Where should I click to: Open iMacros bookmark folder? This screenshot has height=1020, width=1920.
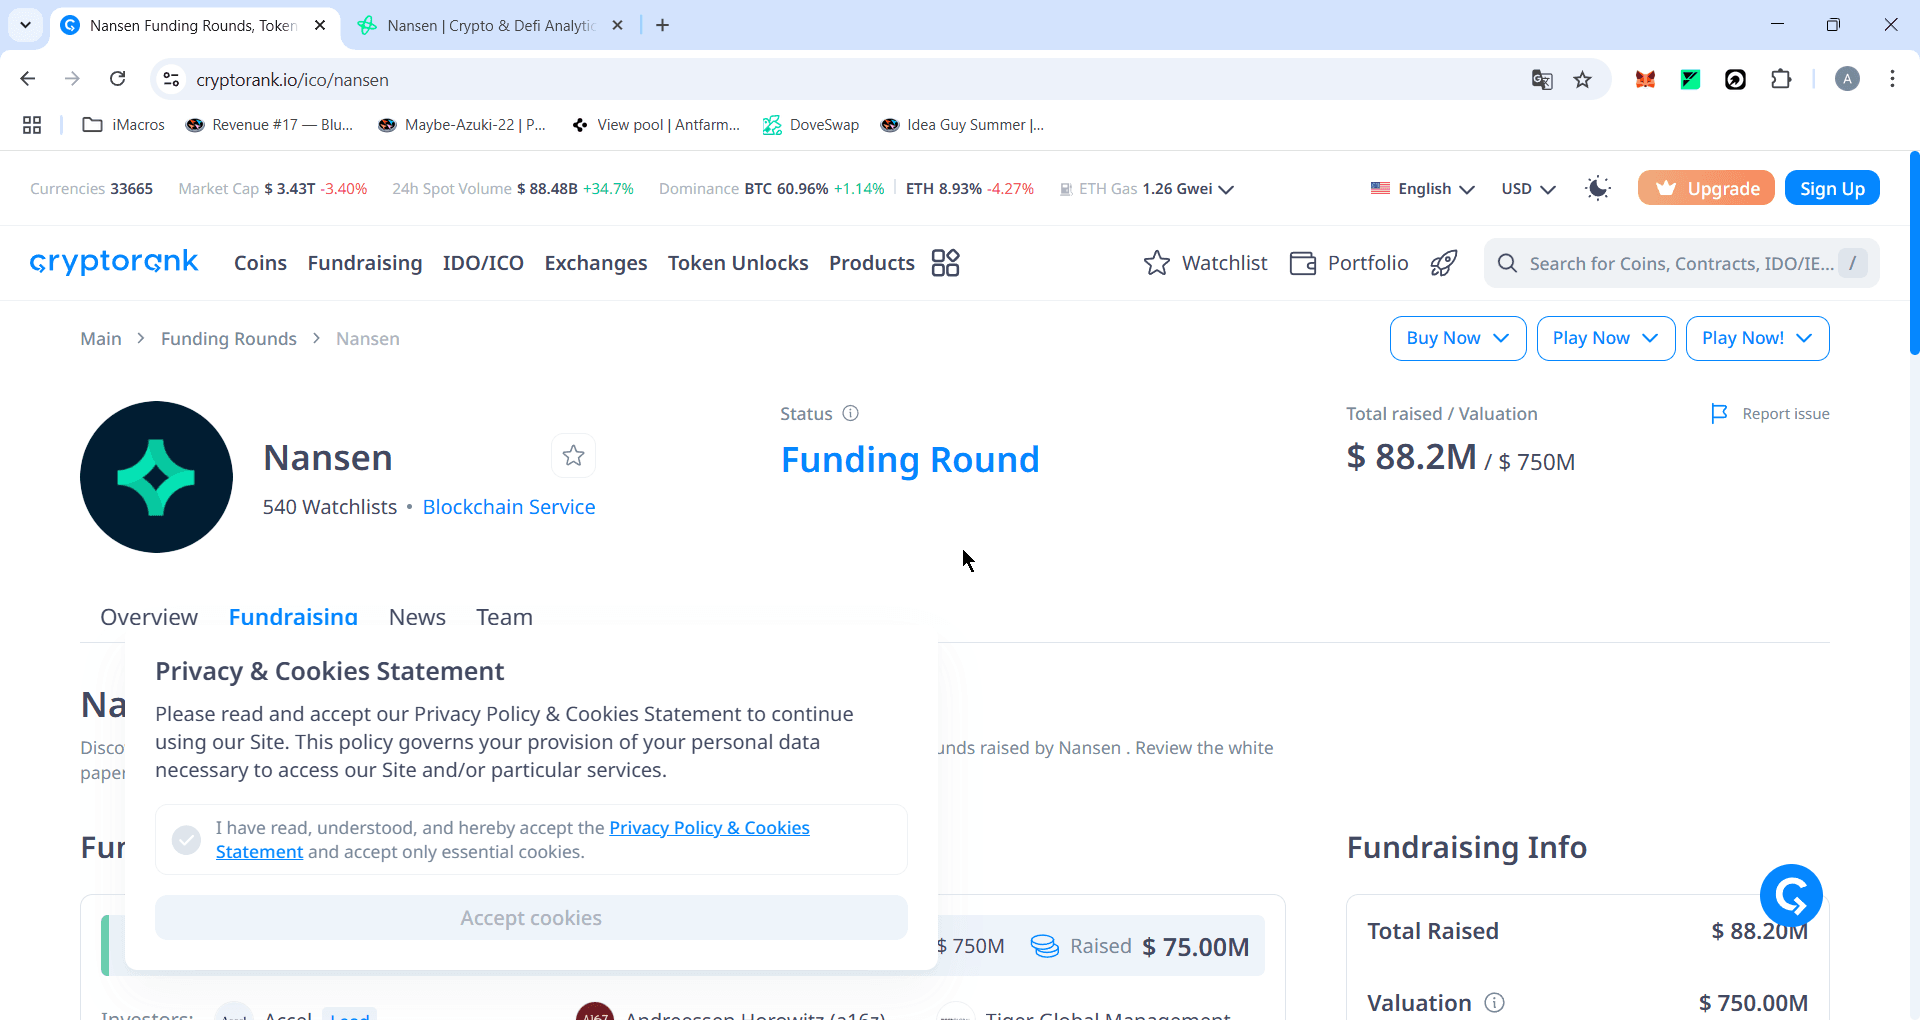coord(124,125)
